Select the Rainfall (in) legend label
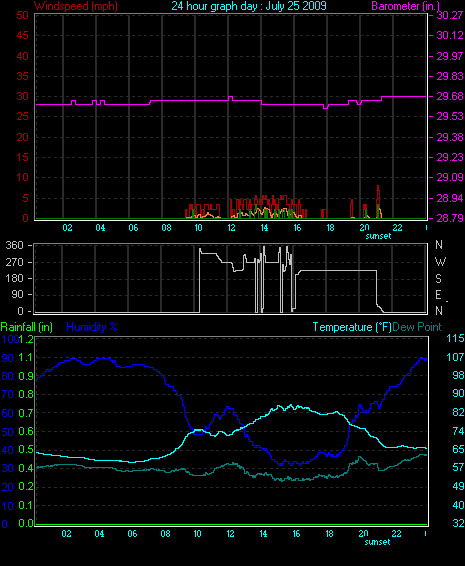465x566 pixels. pos(27,327)
